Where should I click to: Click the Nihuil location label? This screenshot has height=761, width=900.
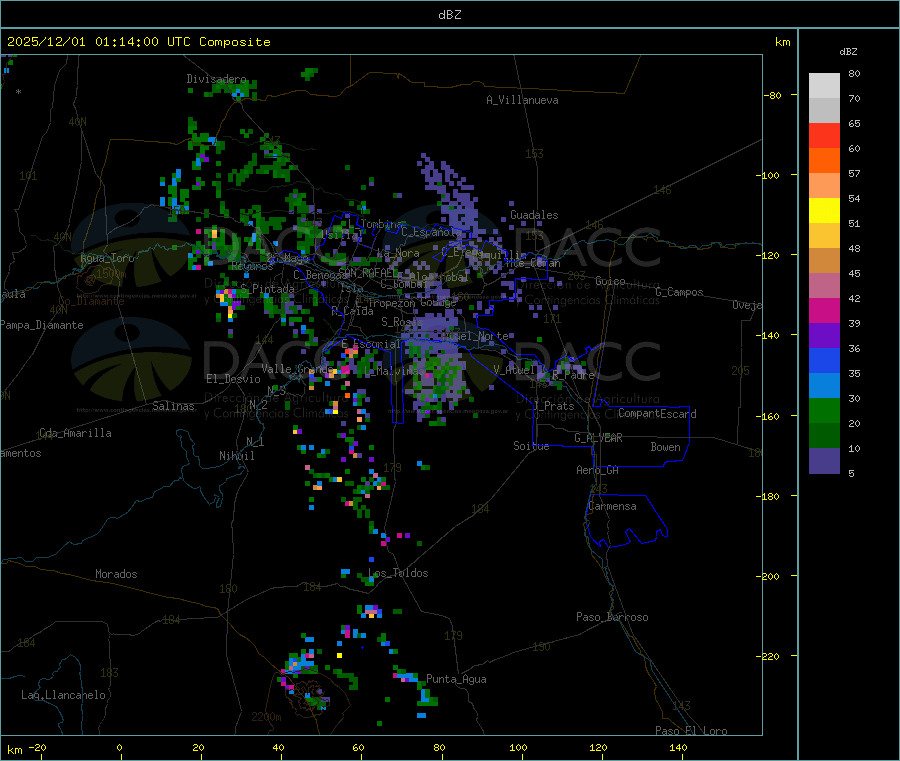coord(236,456)
